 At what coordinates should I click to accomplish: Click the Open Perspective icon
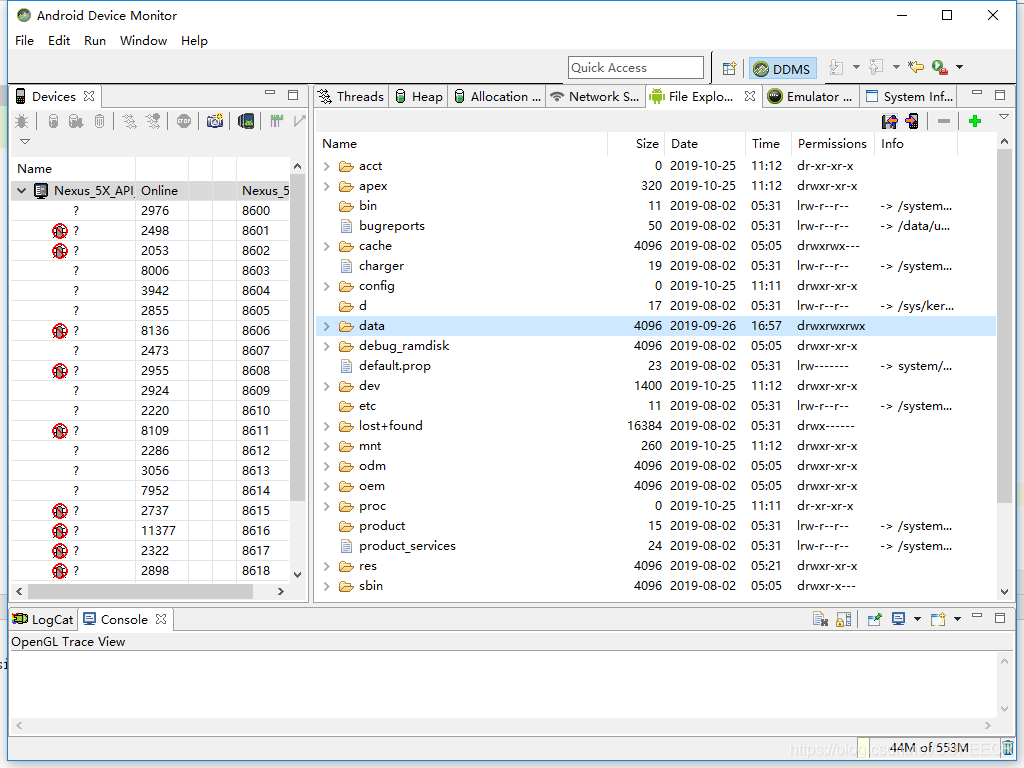point(729,68)
